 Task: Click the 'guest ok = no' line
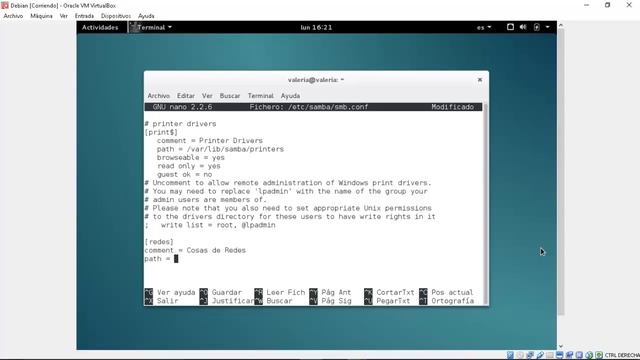click(x=184, y=174)
